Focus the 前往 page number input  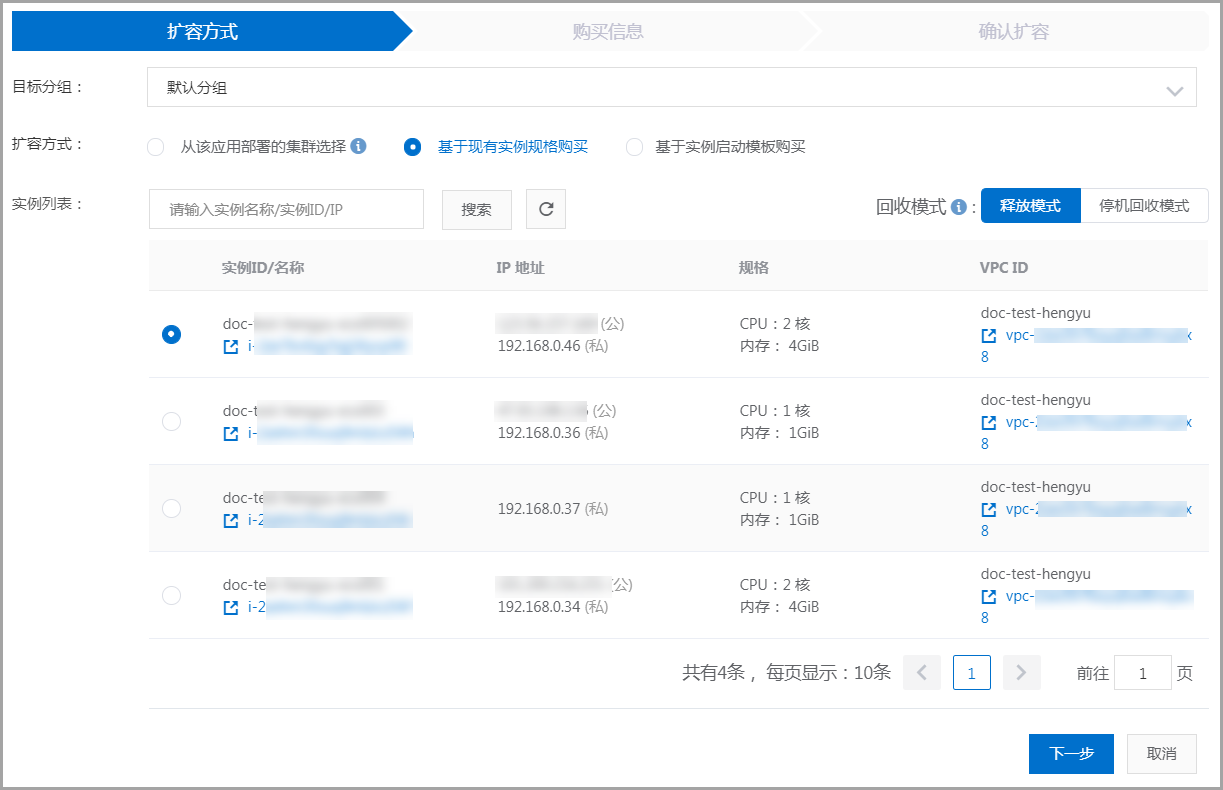click(1142, 673)
